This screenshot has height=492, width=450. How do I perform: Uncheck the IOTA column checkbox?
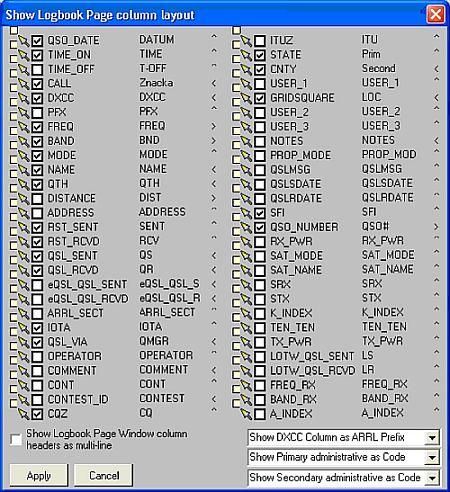click(37, 328)
